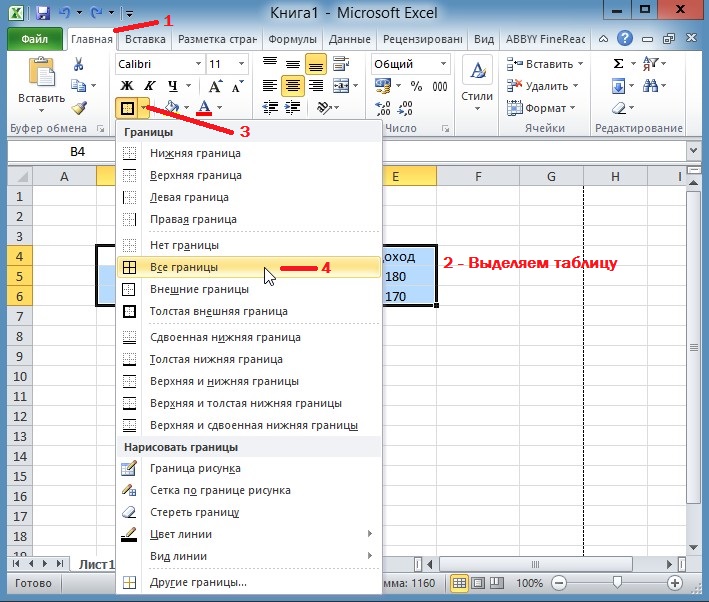Toggle Underline Ч formatting
The image size is (709, 602).
pos(172,85)
